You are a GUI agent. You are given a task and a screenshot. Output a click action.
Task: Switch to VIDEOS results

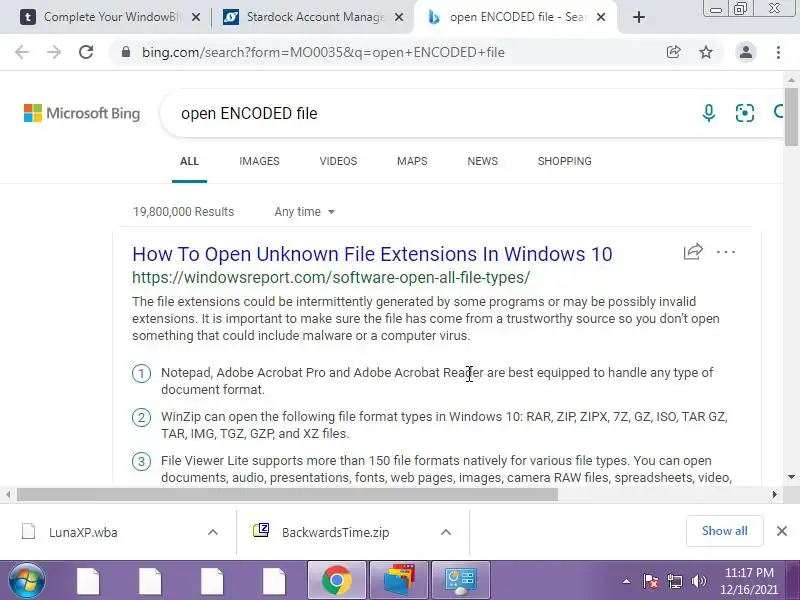tap(338, 161)
